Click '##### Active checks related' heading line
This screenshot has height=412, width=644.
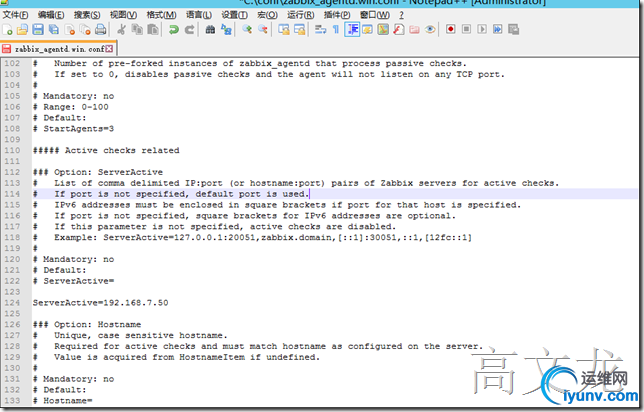pyautogui.click(x=106, y=150)
